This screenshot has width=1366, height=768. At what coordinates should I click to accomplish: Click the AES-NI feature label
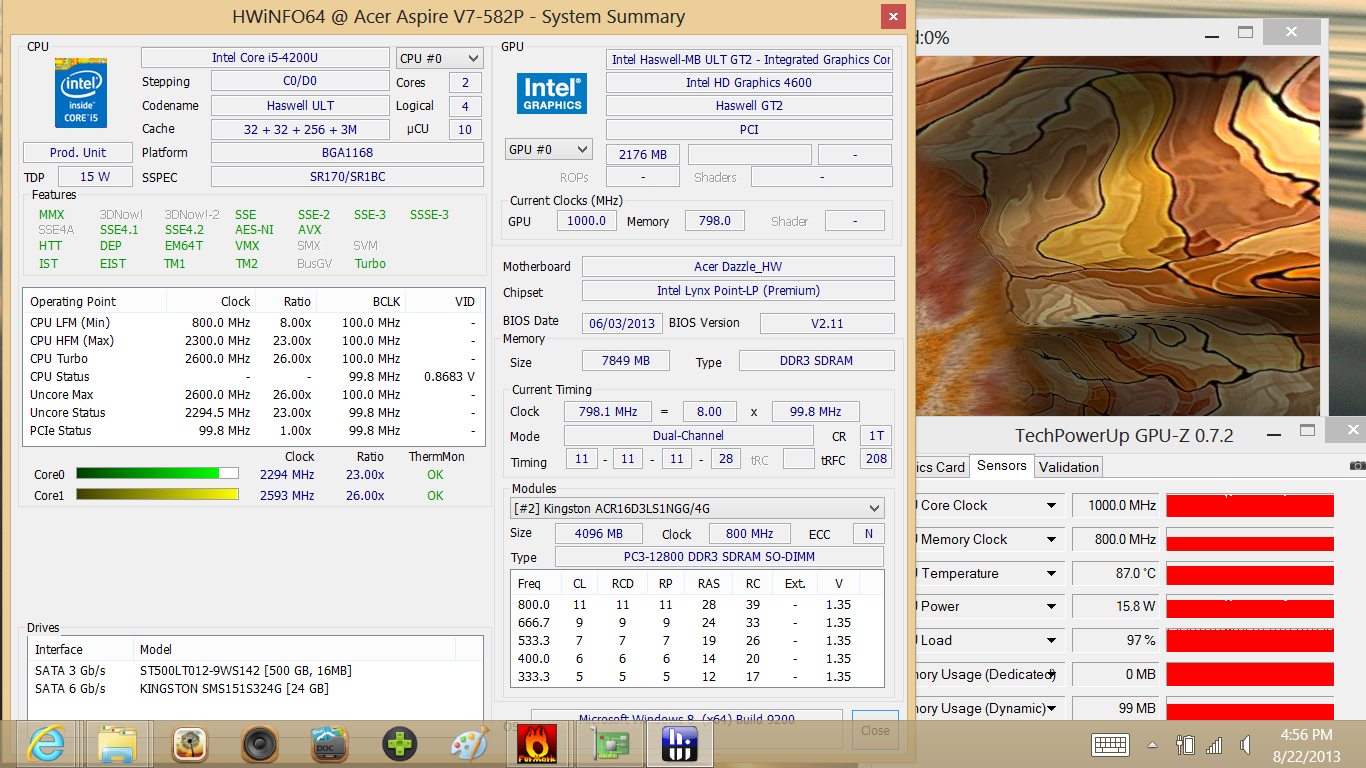click(x=254, y=230)
